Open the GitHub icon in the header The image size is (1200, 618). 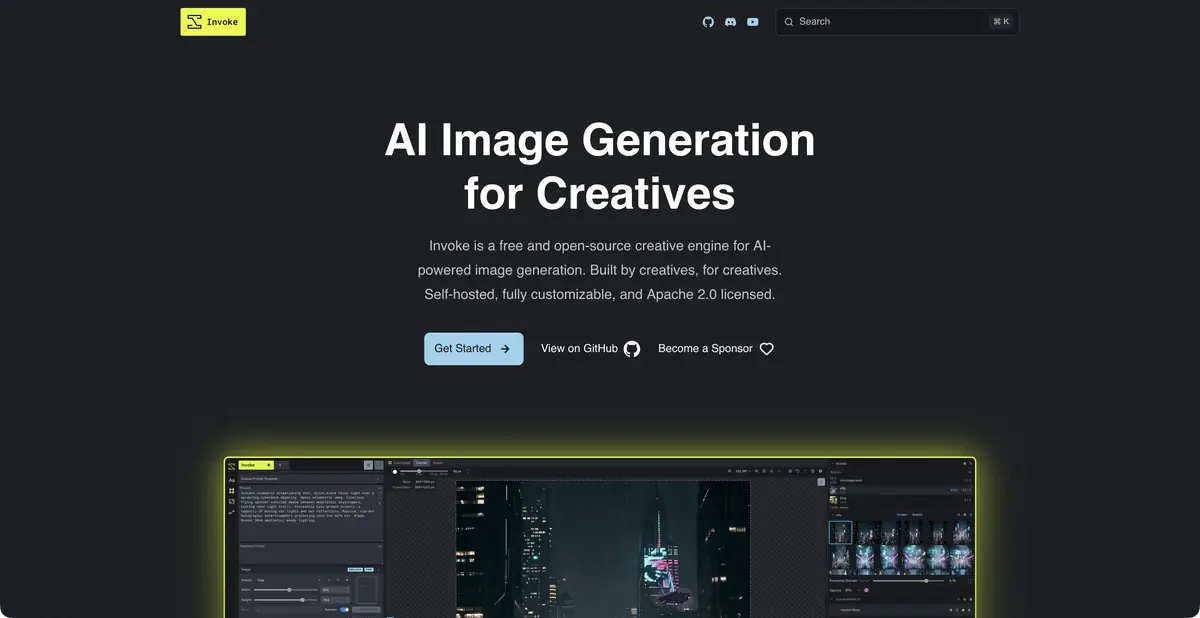708,22
